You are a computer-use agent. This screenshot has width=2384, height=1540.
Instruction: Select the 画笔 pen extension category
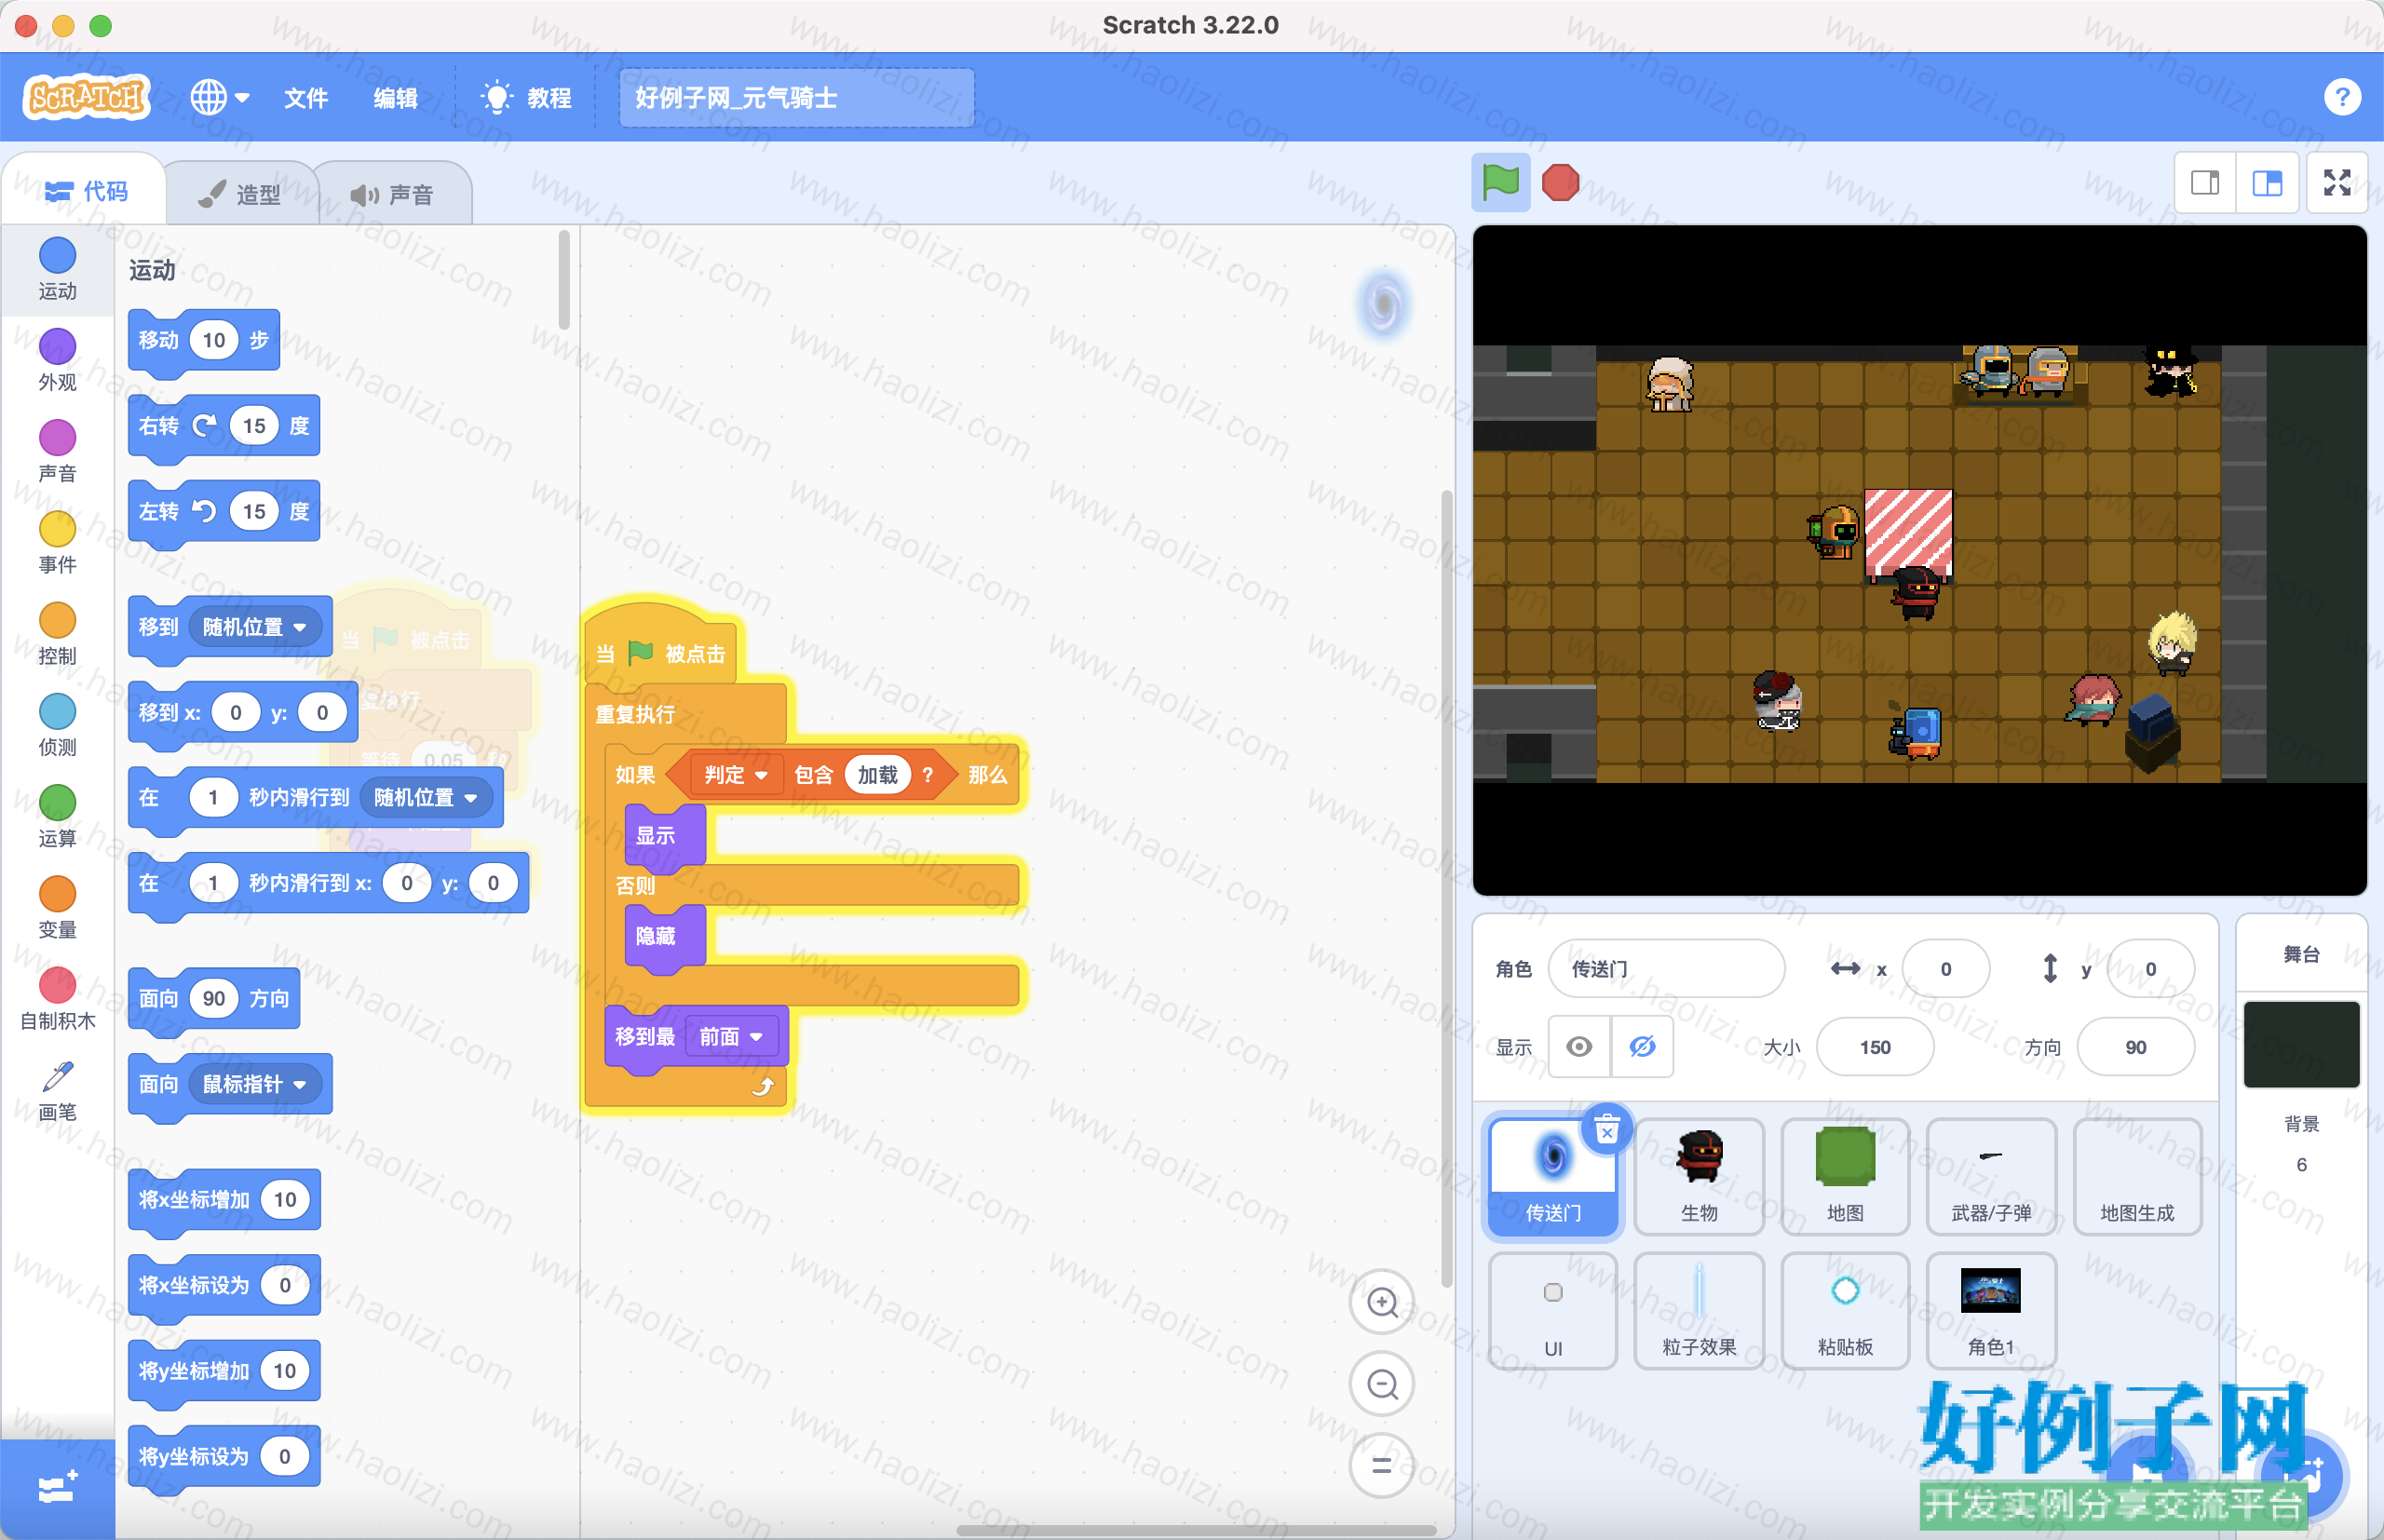(57, 1090)
